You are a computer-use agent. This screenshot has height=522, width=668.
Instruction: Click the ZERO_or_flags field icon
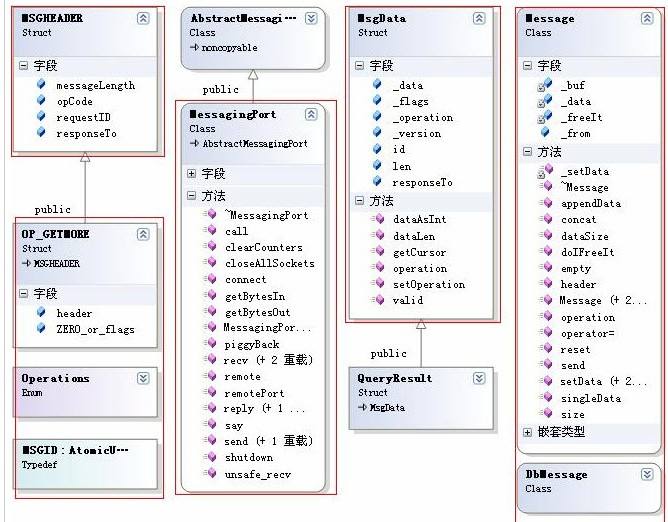pos(41,328)
